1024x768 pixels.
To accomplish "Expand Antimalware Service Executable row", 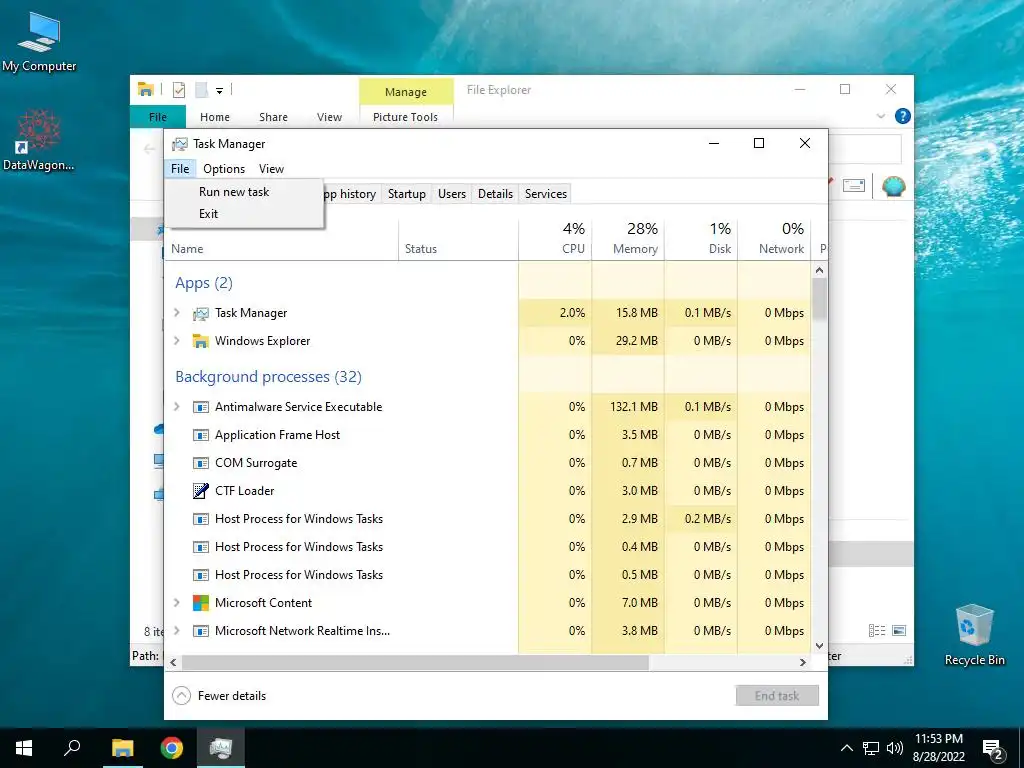I will (x=176, y=407).
